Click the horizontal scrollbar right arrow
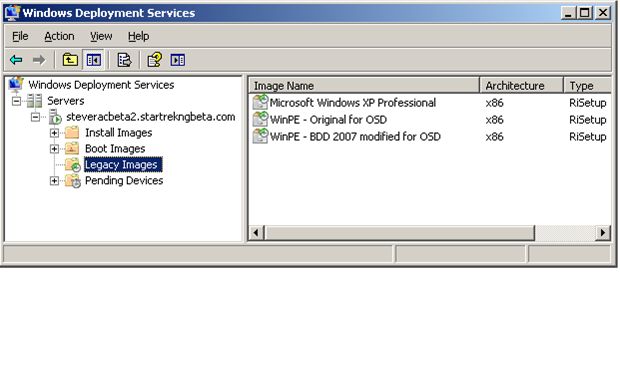 603,233
